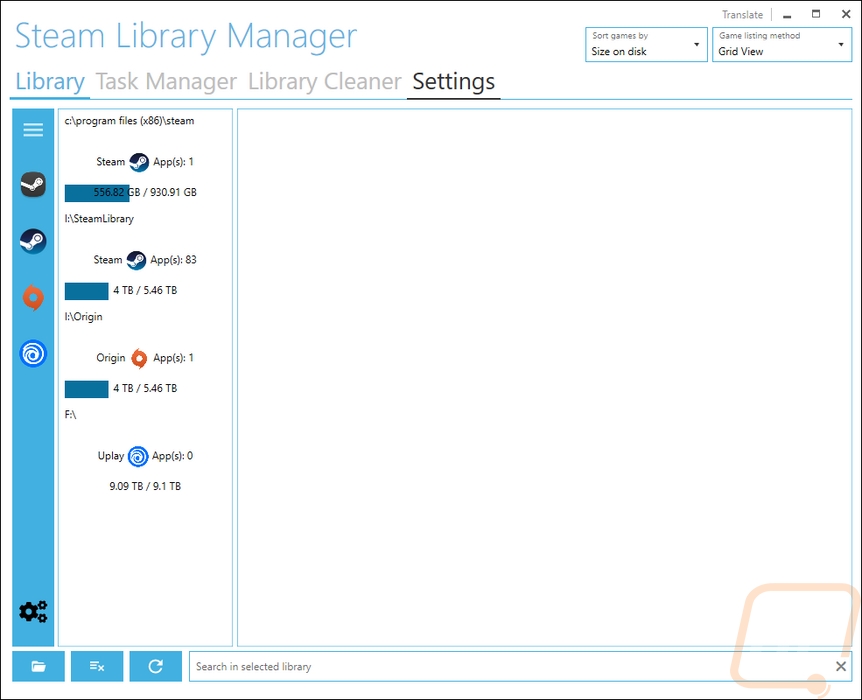The width and height of the screenshot is (862, 700).
Task: Click the Steam logo in the c:\program files library
Action: coord(139,162)
